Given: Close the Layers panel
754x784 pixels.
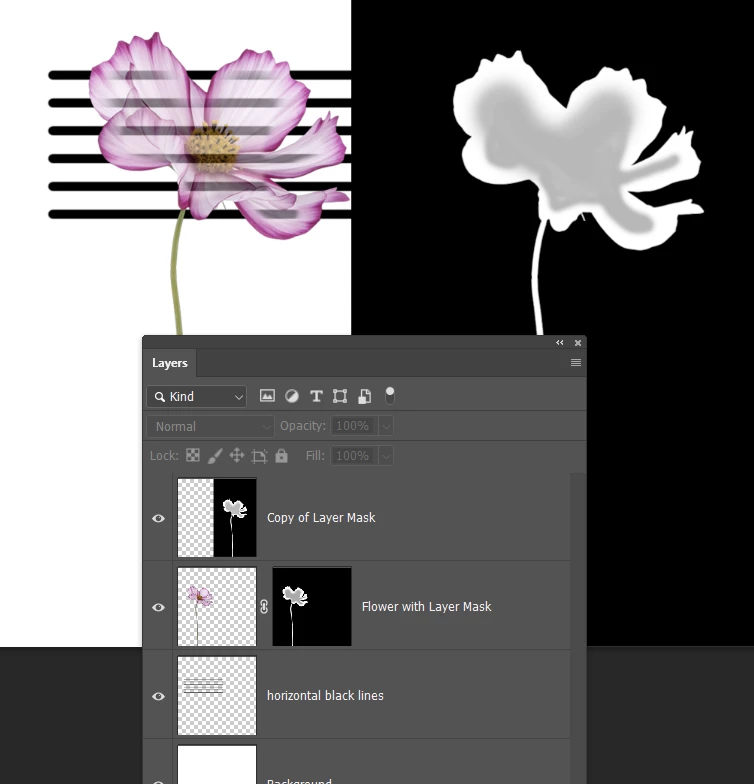Looking at the screenshot, I should coord(578,342).
